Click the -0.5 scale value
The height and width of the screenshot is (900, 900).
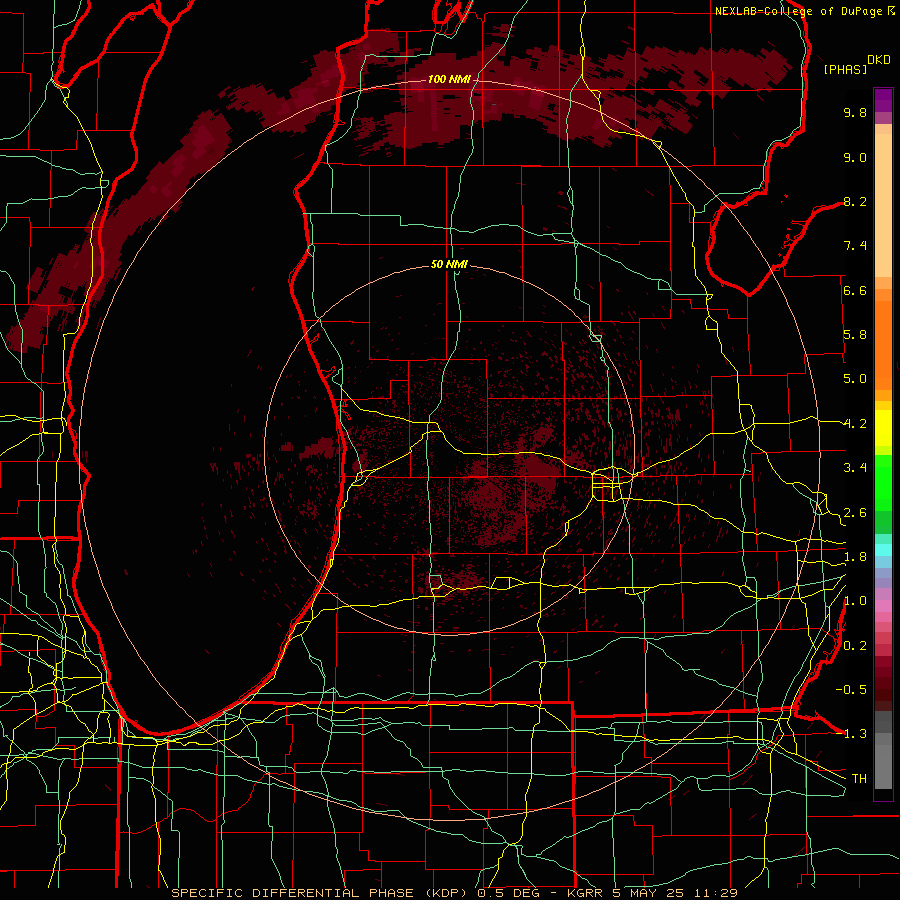[851, 690]
